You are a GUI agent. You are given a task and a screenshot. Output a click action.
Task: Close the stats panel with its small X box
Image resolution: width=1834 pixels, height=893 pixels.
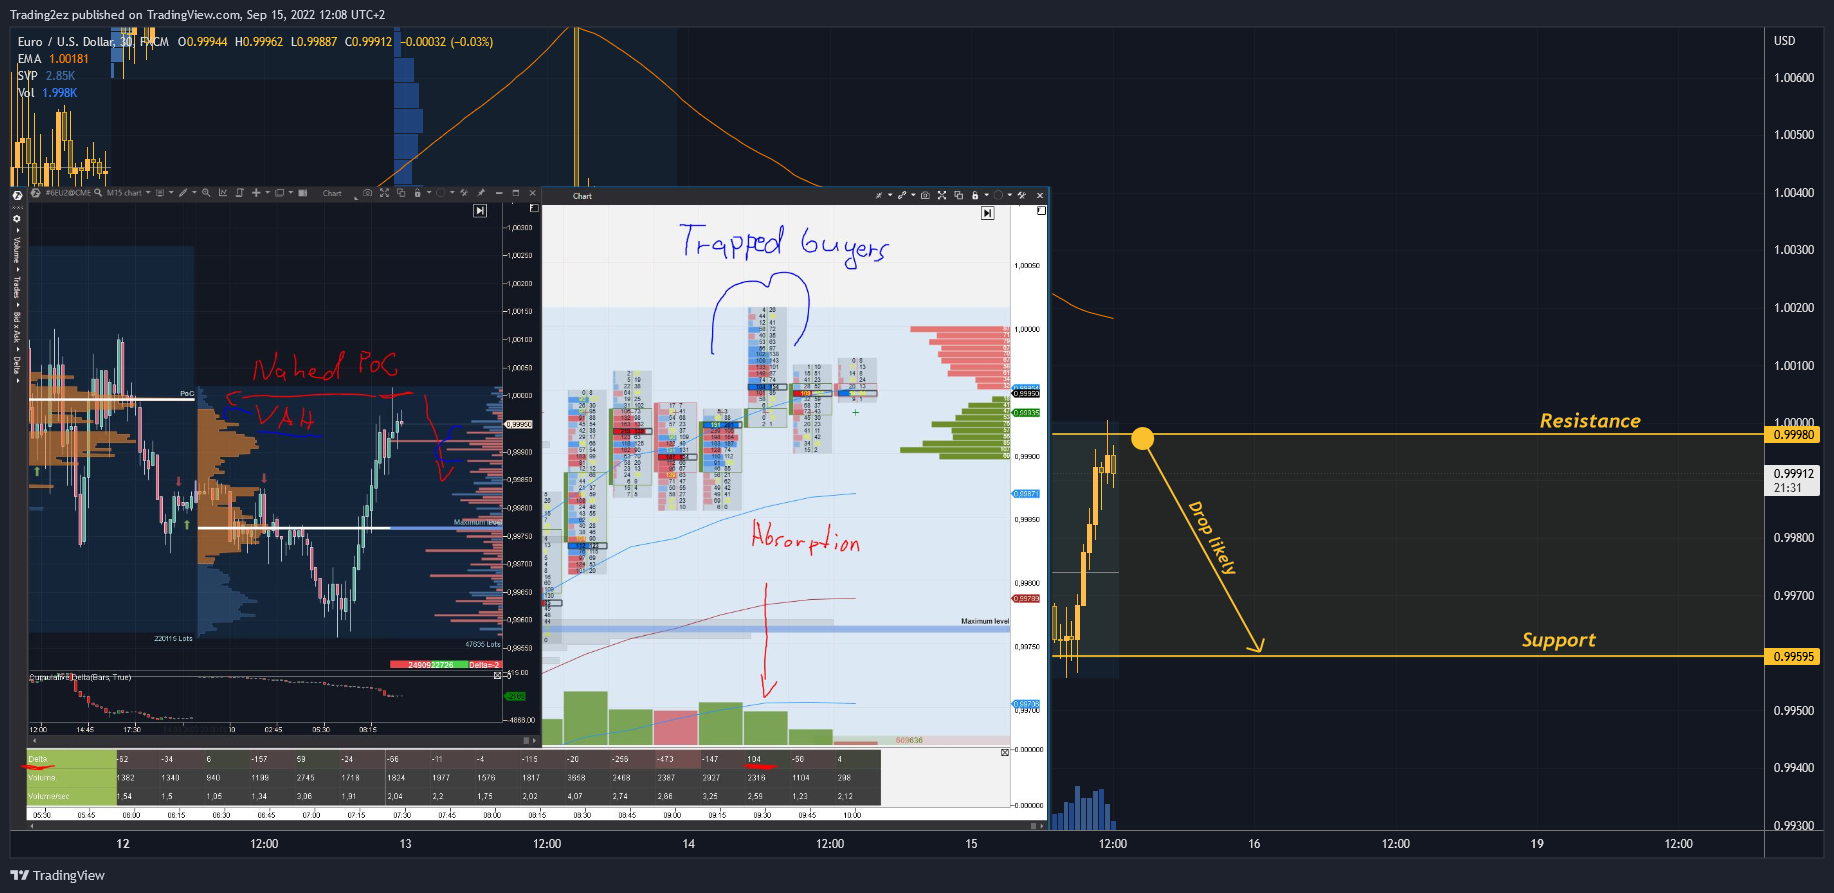[1005, 752]
